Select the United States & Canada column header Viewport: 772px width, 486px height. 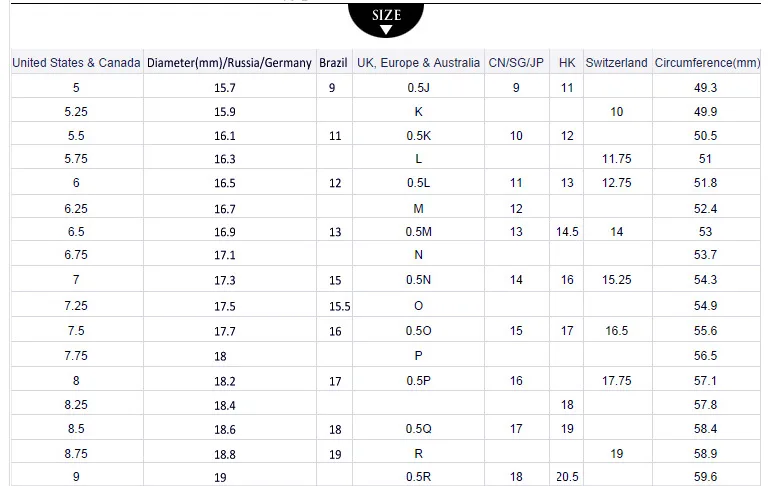click(x=76, y=63)
